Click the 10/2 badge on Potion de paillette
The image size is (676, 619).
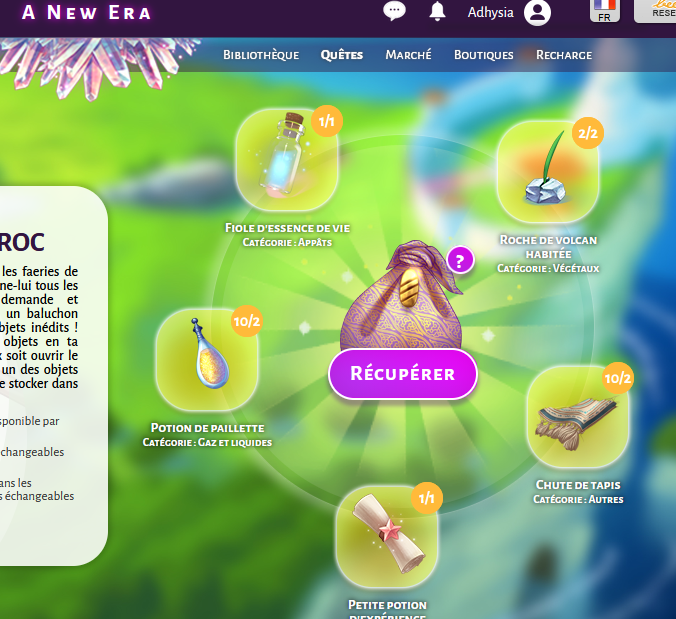247,321
